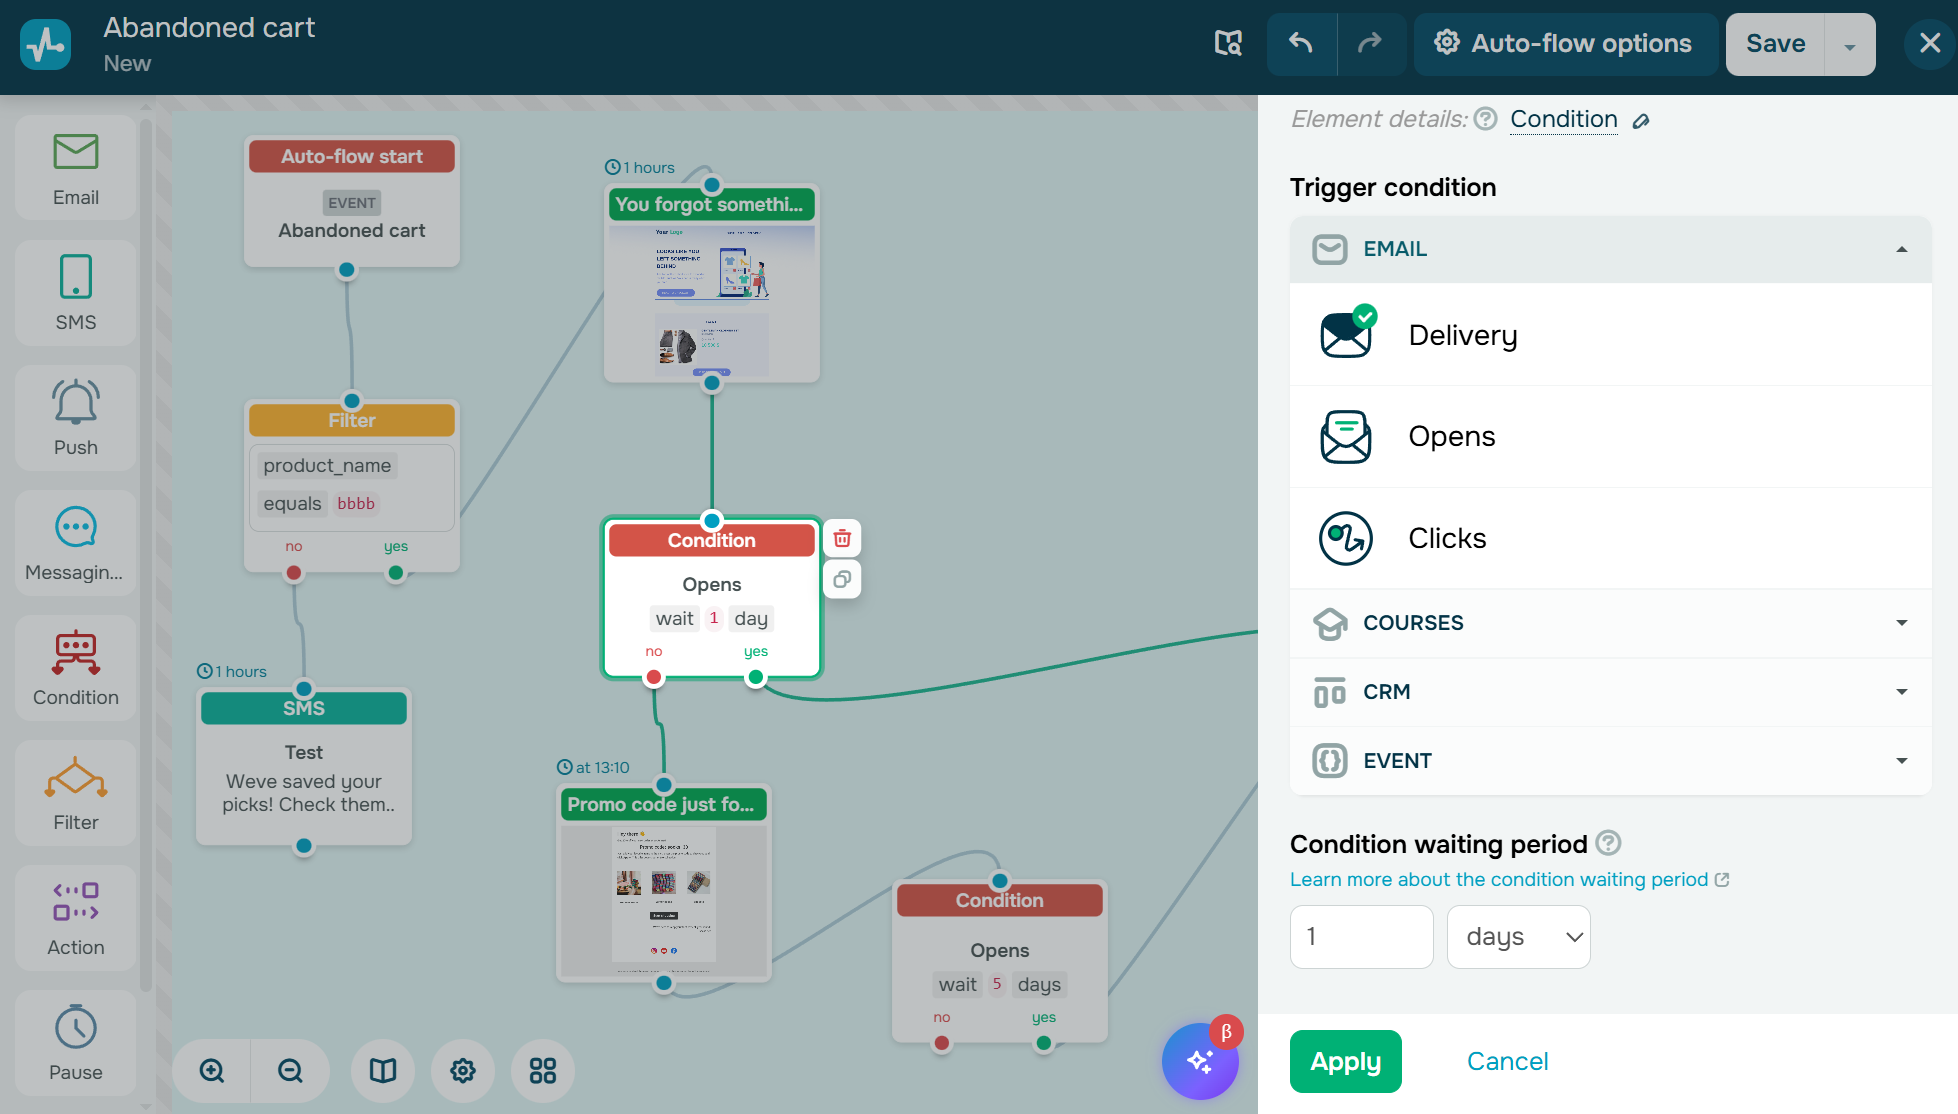The width and height of the screenshot is (1958, 1114).
Task: Select the Action element in the sidebar
Action: pyautogui.click(x=74, y=918)
